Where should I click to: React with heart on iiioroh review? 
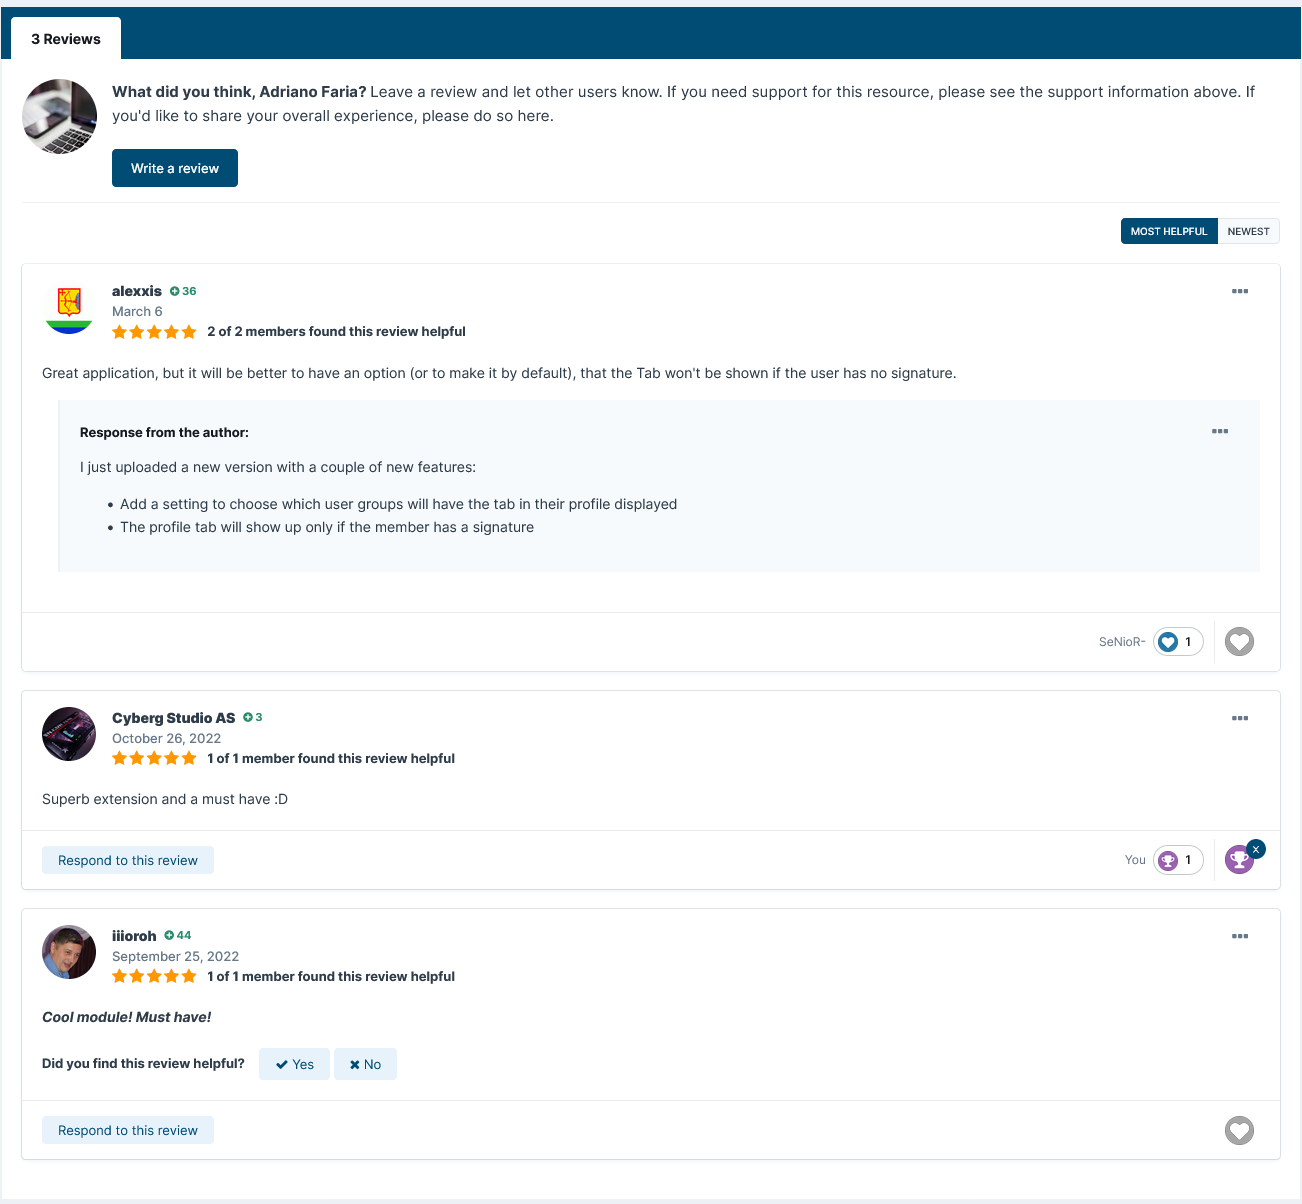coord(1239,1131)
